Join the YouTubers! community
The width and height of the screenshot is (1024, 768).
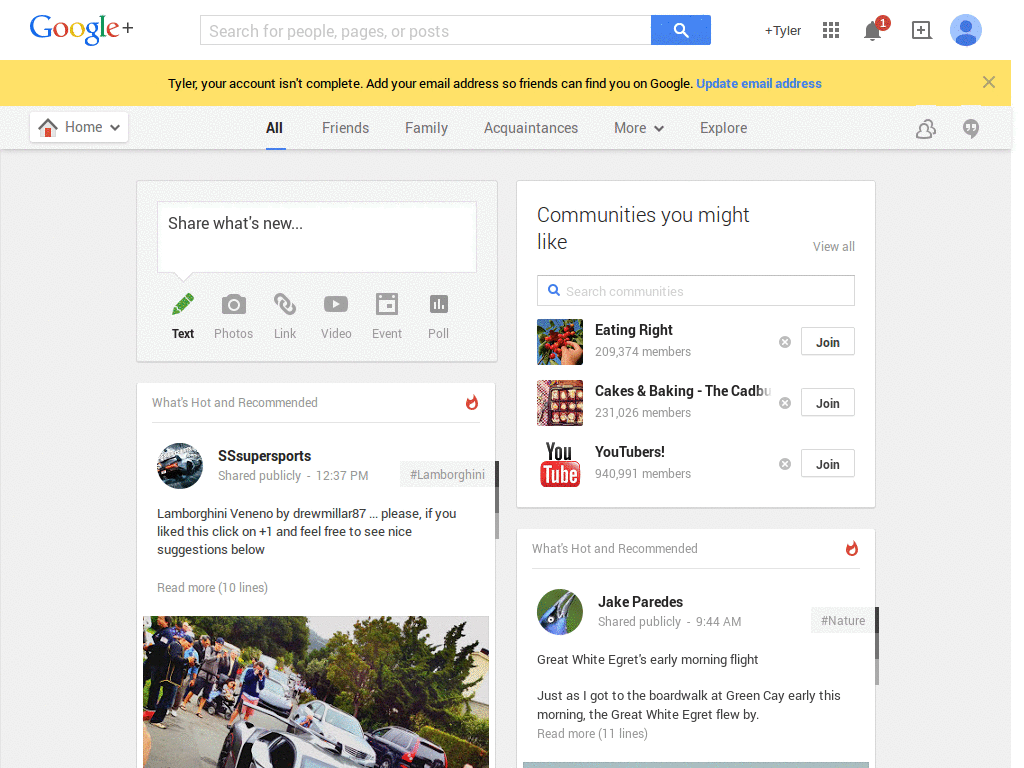[827, 464]
